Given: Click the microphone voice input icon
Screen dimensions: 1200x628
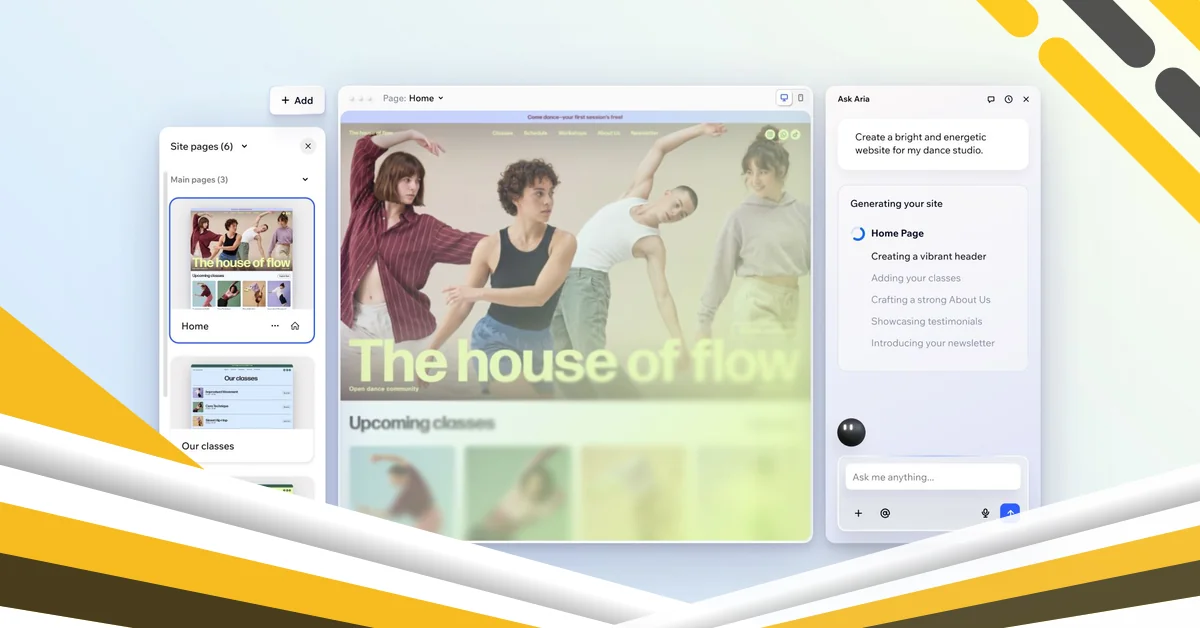Looking at the screenshot, I should (x=985, y=513).
